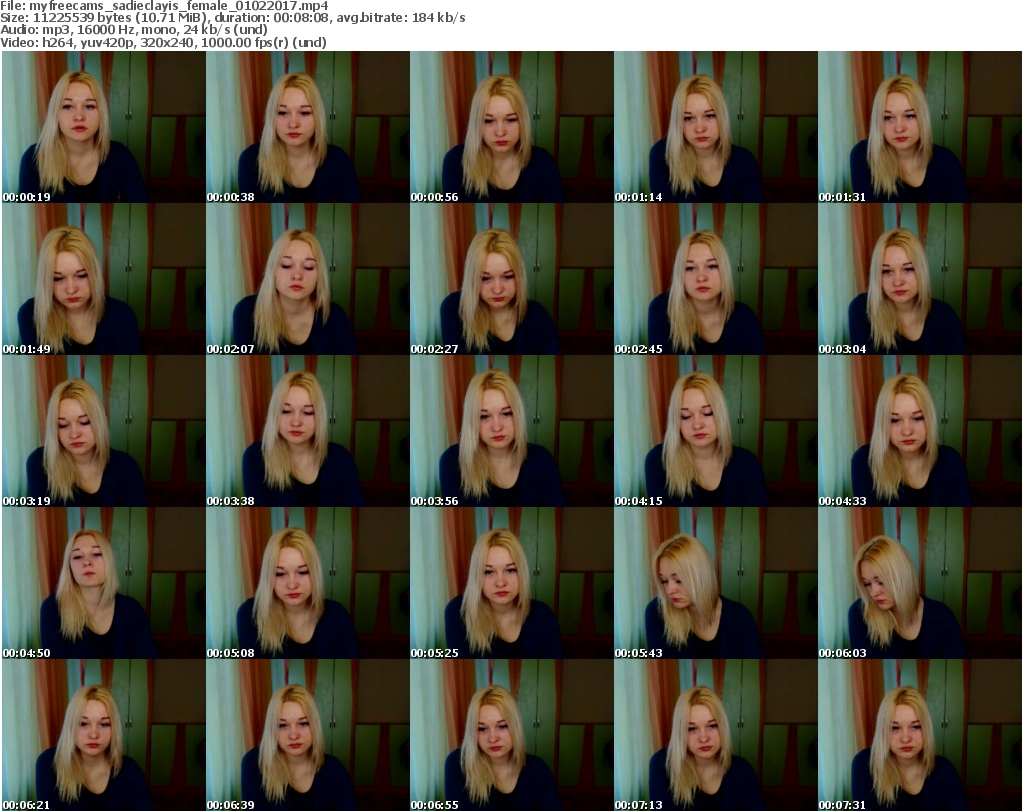Select the 00:03:19 thumbnail
The image size is (1024, 811).
104,431
